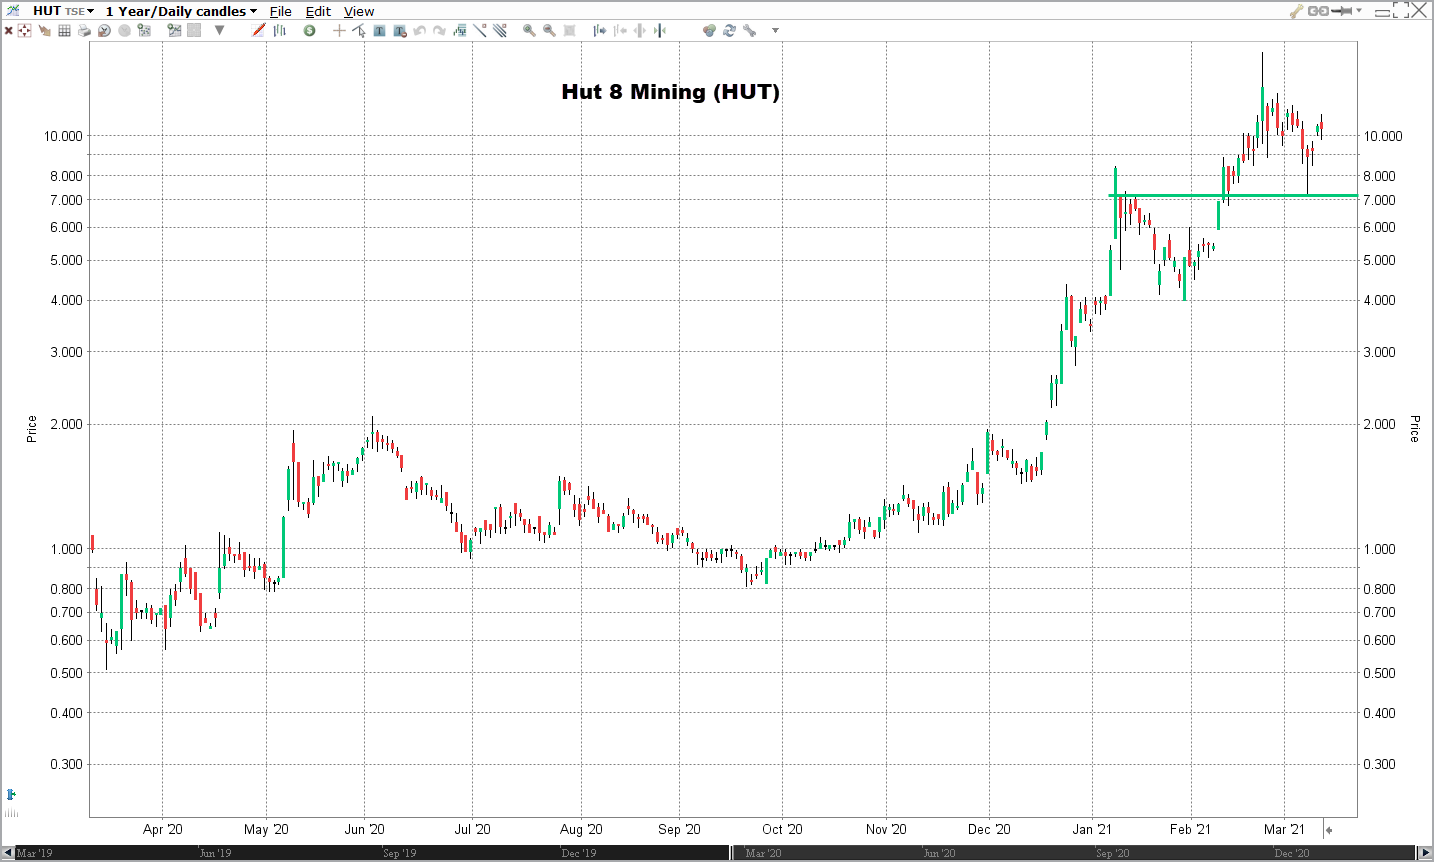Click the zoom in magnifier icon
Image resolution: width=1434 pixels, height=862 pixels.
click(529, 31)
